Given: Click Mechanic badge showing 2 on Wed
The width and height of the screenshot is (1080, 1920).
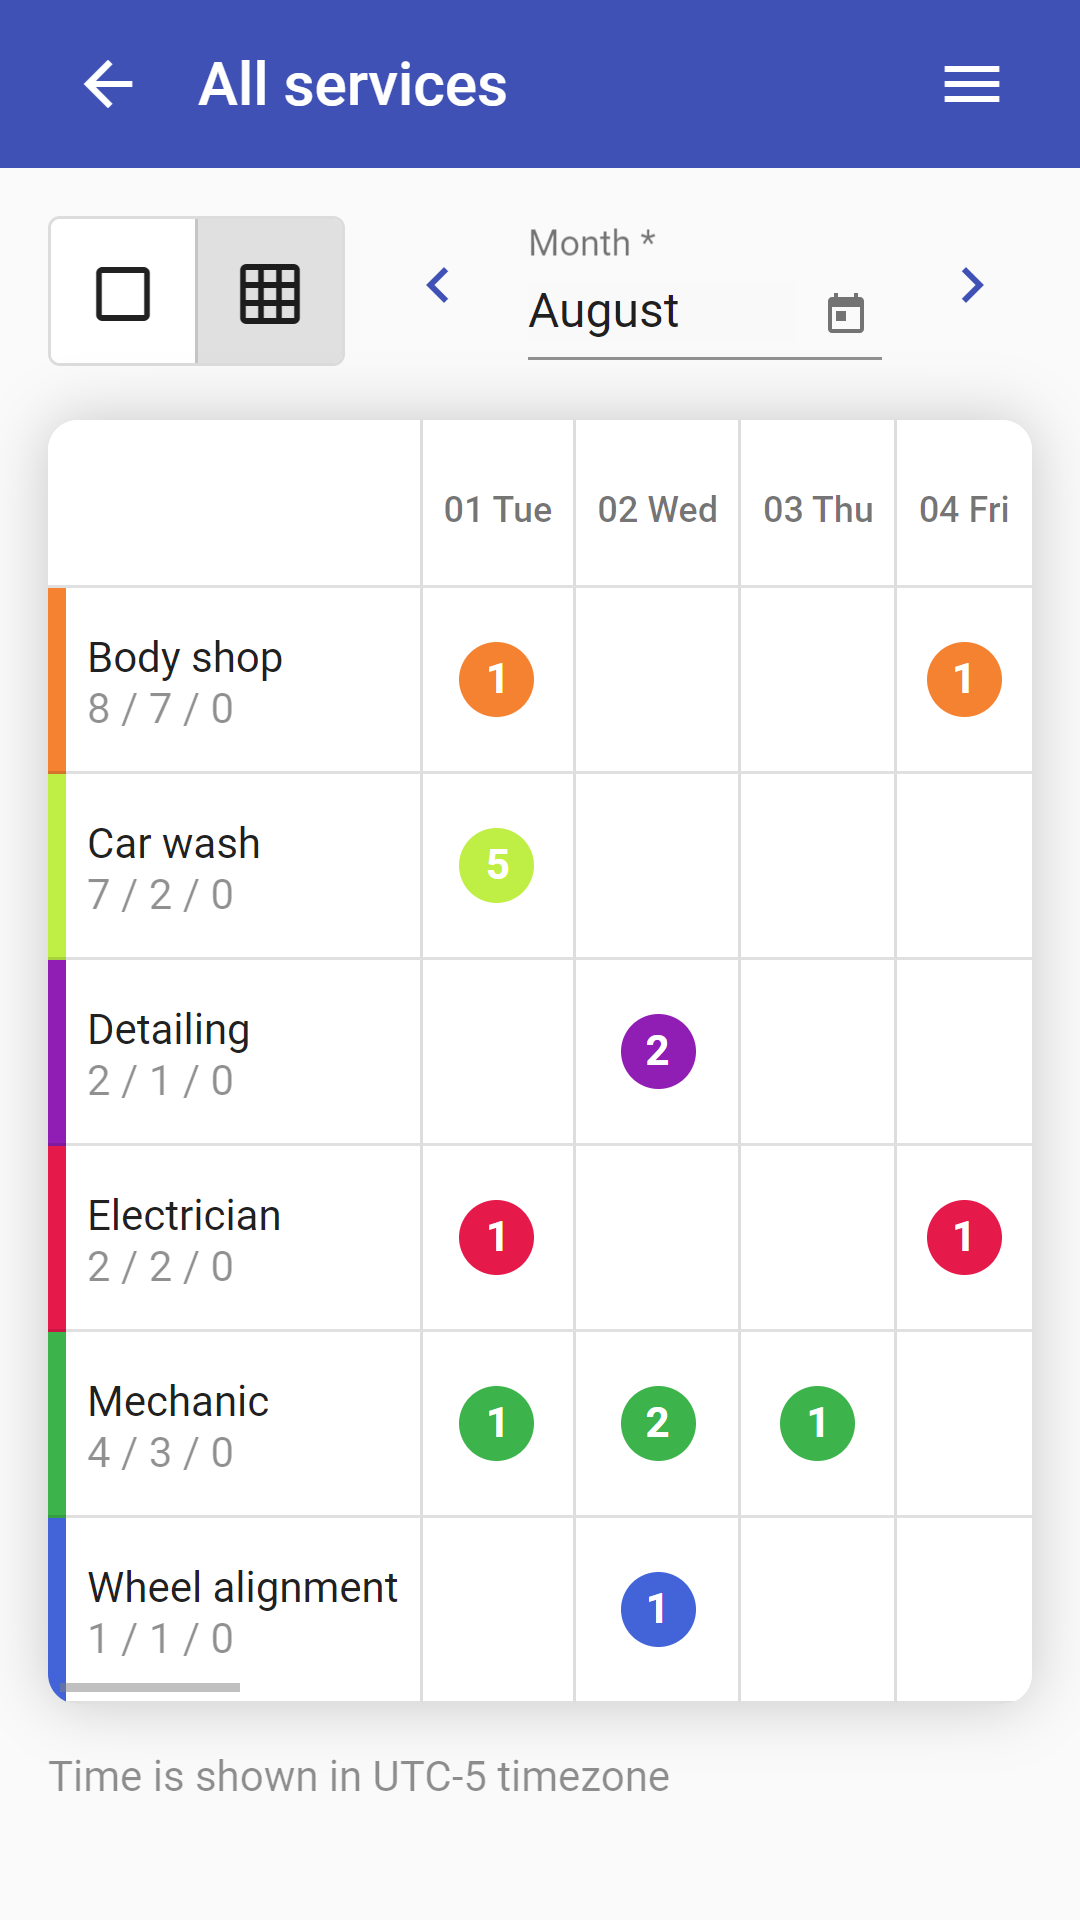Looking at the screenshot, I should coord(658,1423).
